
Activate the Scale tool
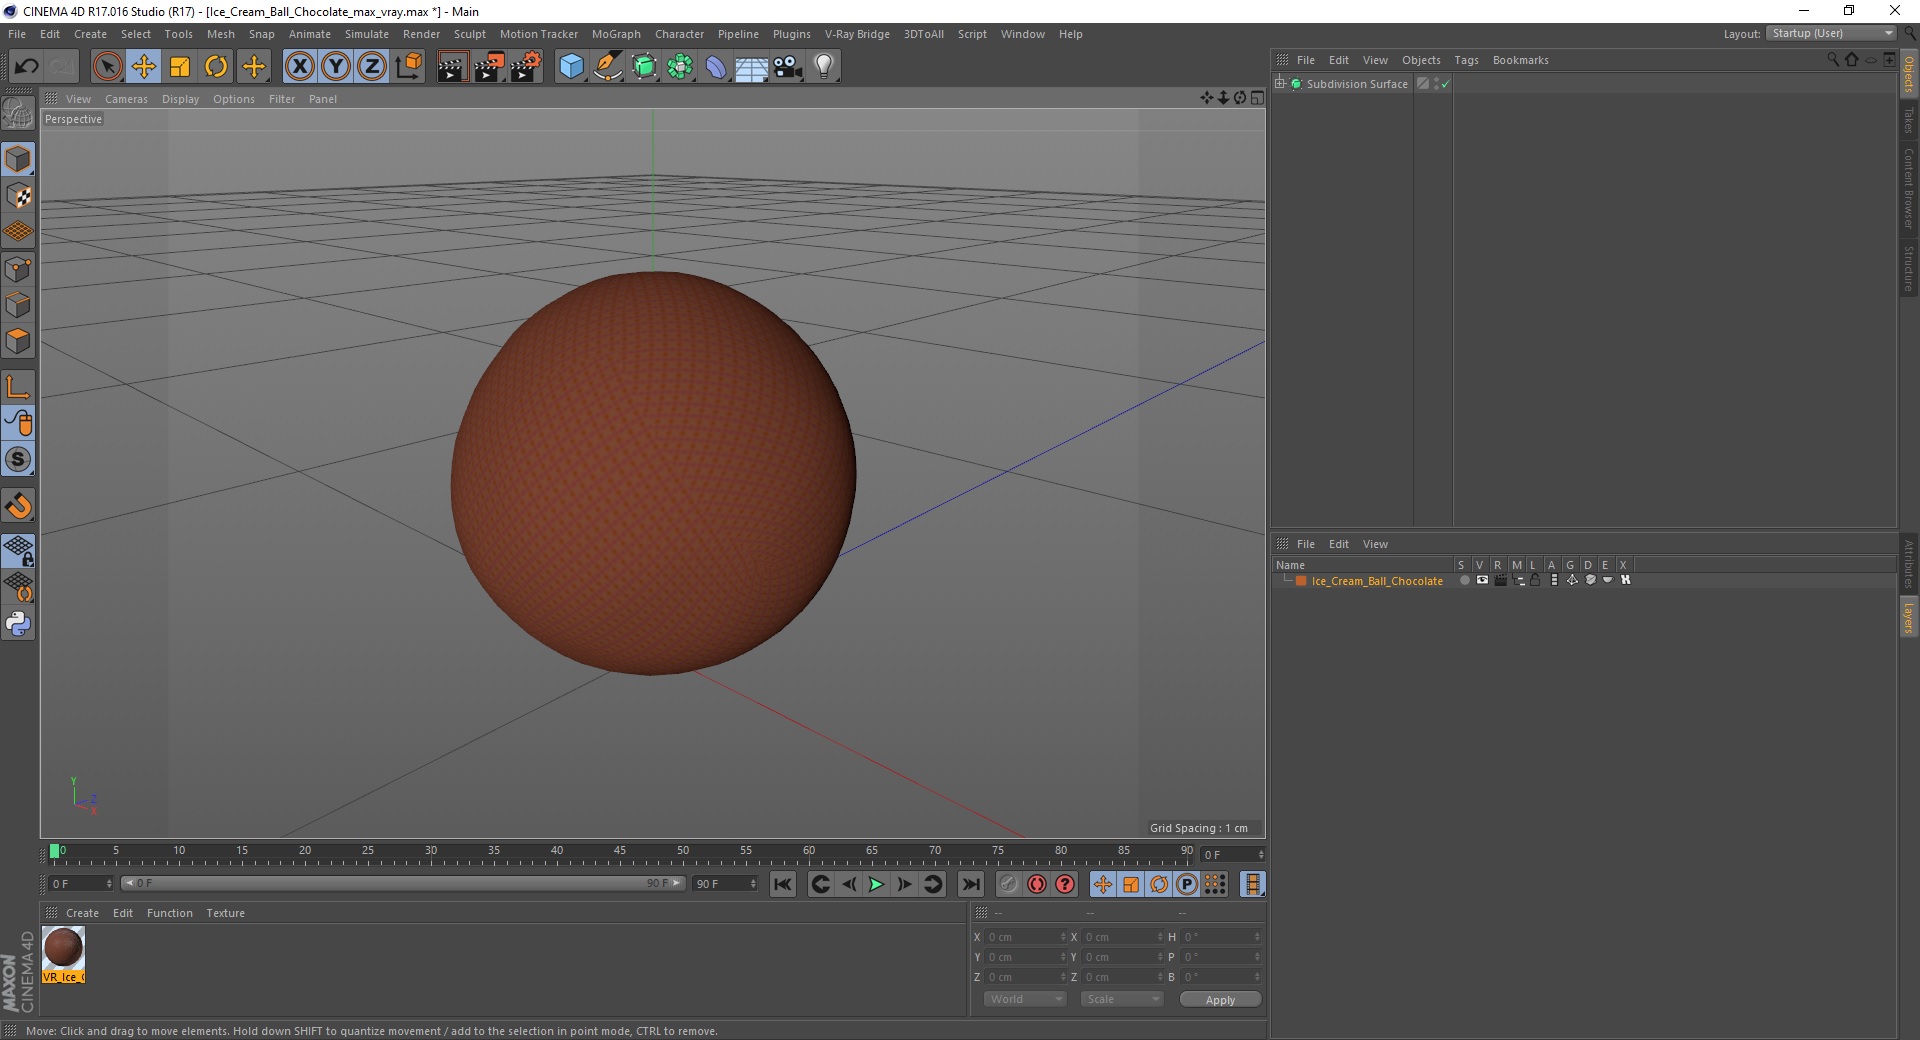point(180,67)
